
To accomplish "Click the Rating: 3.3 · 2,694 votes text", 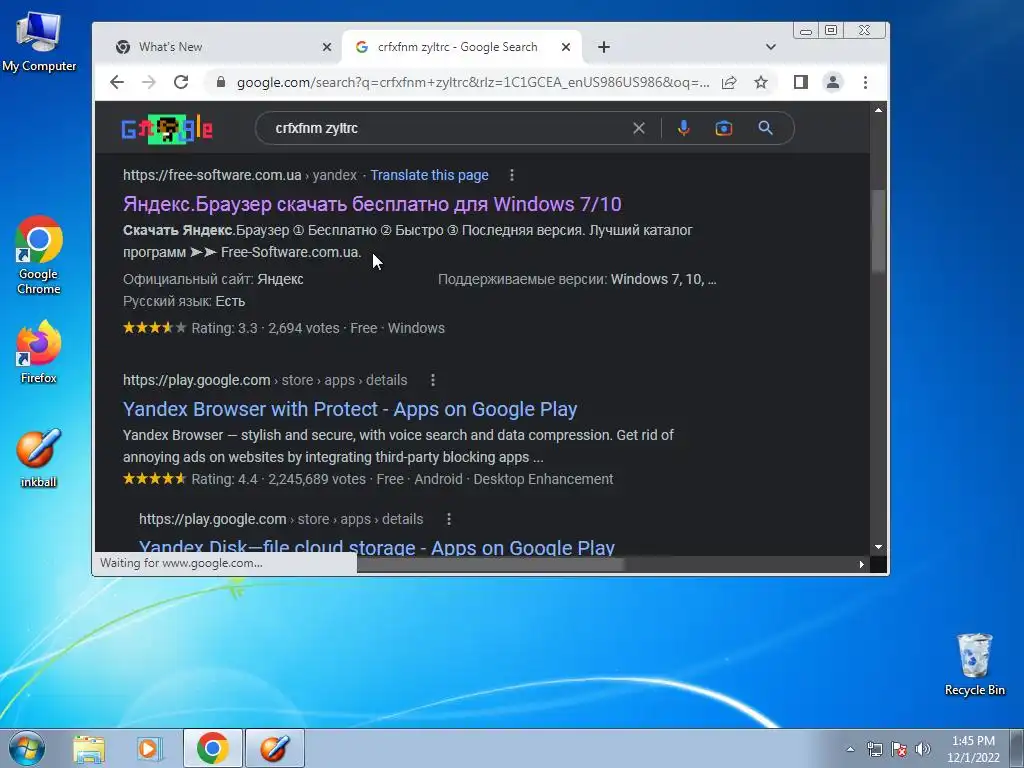I will click(265, 328).
